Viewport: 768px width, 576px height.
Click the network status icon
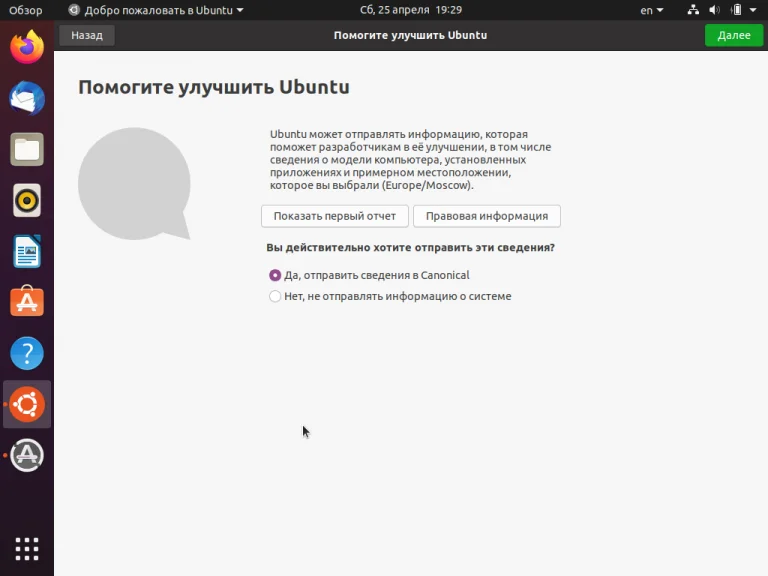(x=693, y=10)
